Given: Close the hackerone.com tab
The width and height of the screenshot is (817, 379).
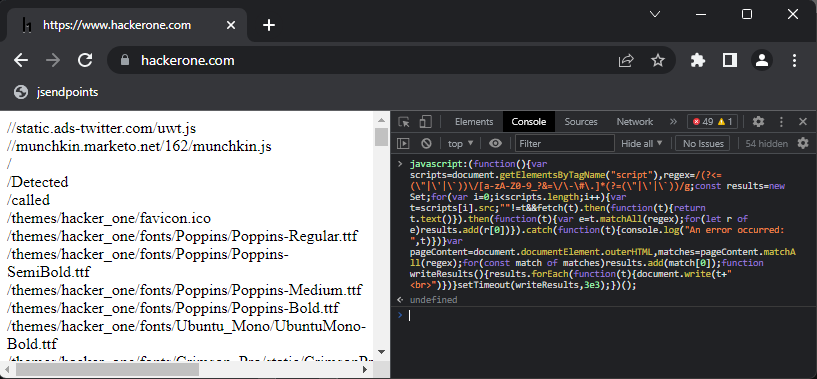Looking at the screenshot, I should (231, 25).
